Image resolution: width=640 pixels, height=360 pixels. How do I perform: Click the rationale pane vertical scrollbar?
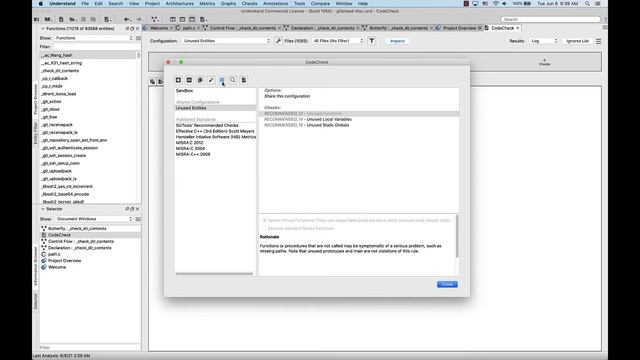click(457, 237)
